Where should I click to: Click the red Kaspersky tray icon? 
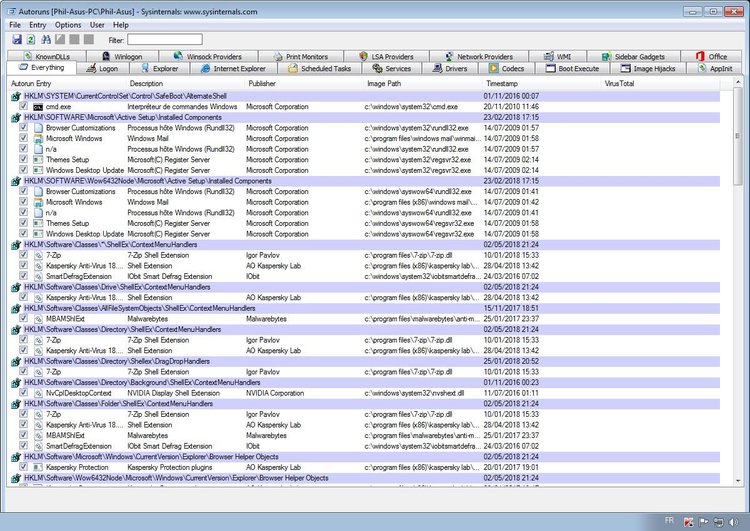pyautogui.click(x=689, y=522)
